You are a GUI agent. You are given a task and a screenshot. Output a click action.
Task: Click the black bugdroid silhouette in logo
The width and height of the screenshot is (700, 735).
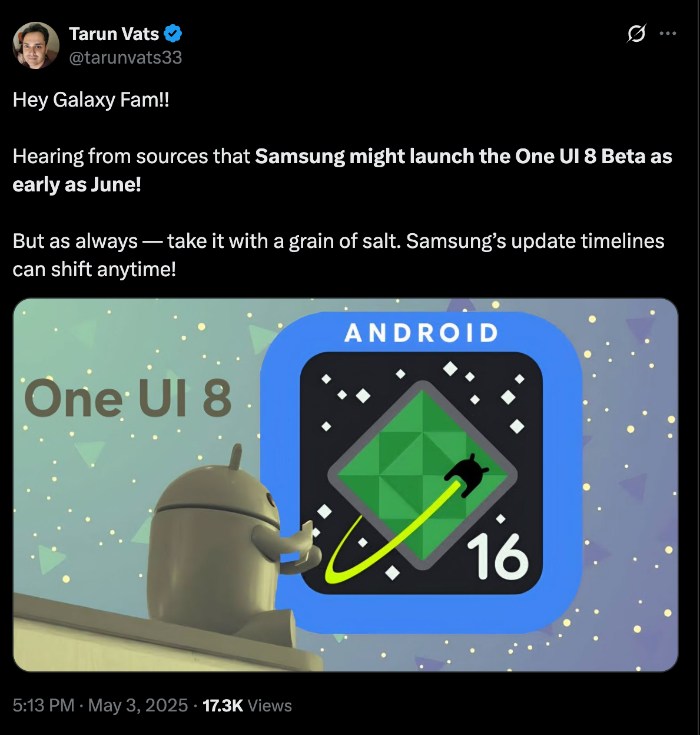[467, 474]
